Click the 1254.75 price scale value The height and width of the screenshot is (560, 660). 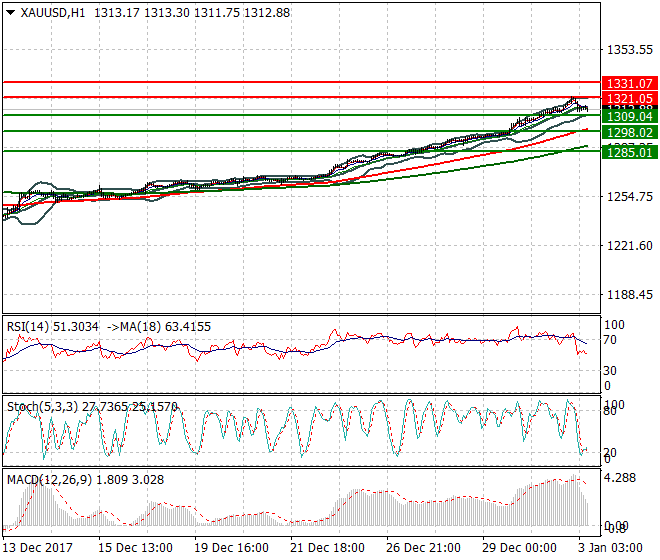630,197
